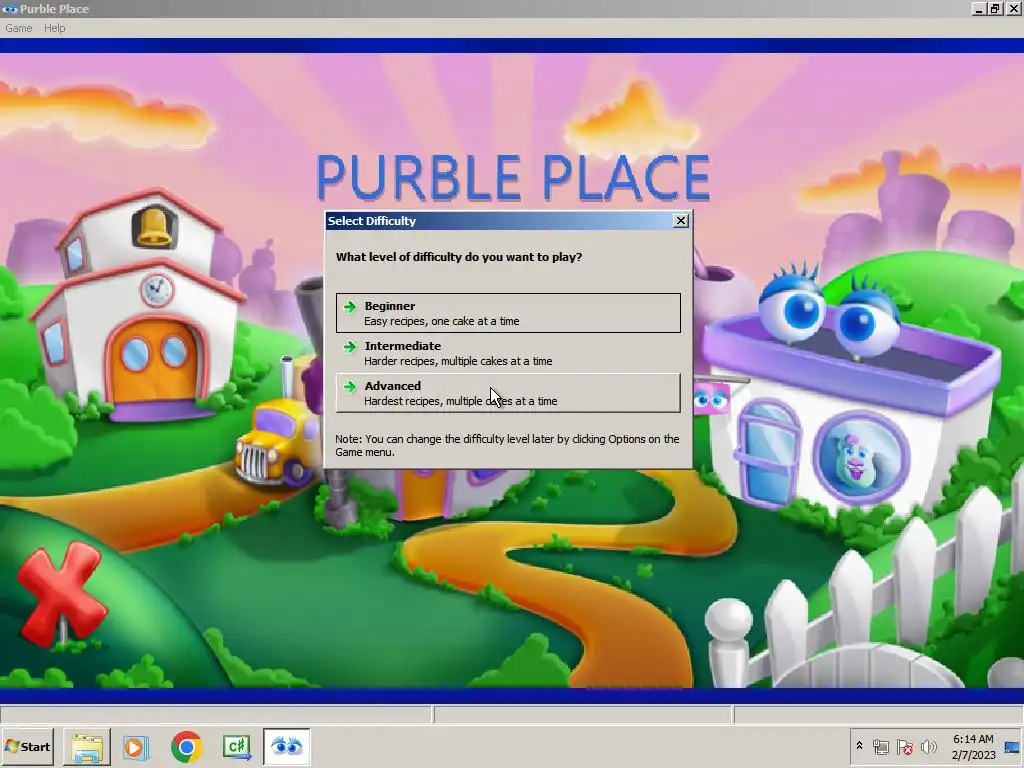Click the pink eyes flag sign

click(711, 398)
